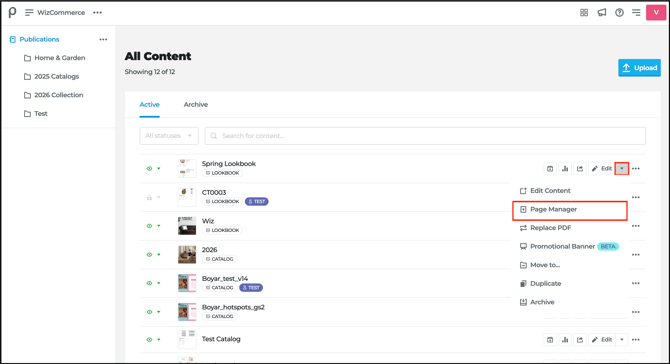Share Spring Lookbook via share icon
Image resolution: width=670 pixels, height=364 pixels.
[580, 168]
